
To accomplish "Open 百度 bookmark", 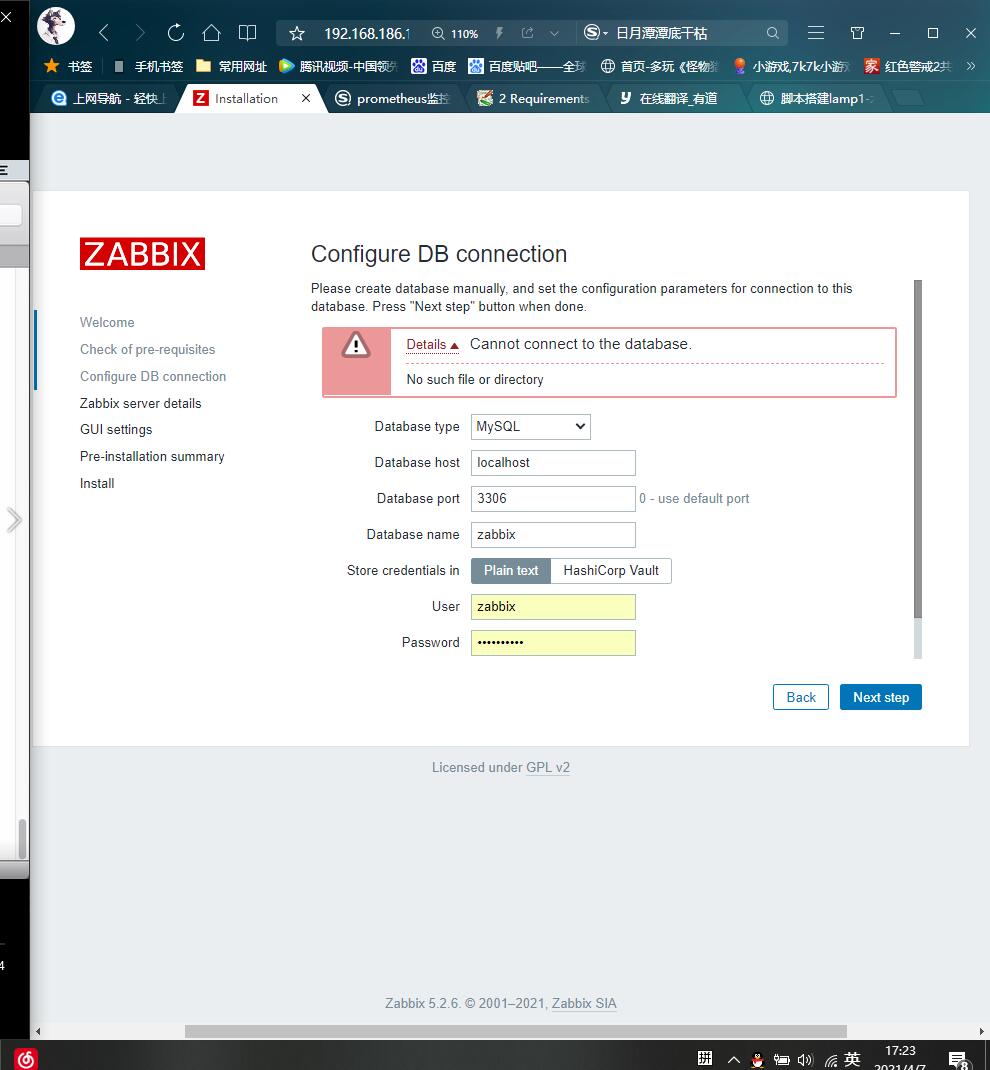I will click(433, 66).
